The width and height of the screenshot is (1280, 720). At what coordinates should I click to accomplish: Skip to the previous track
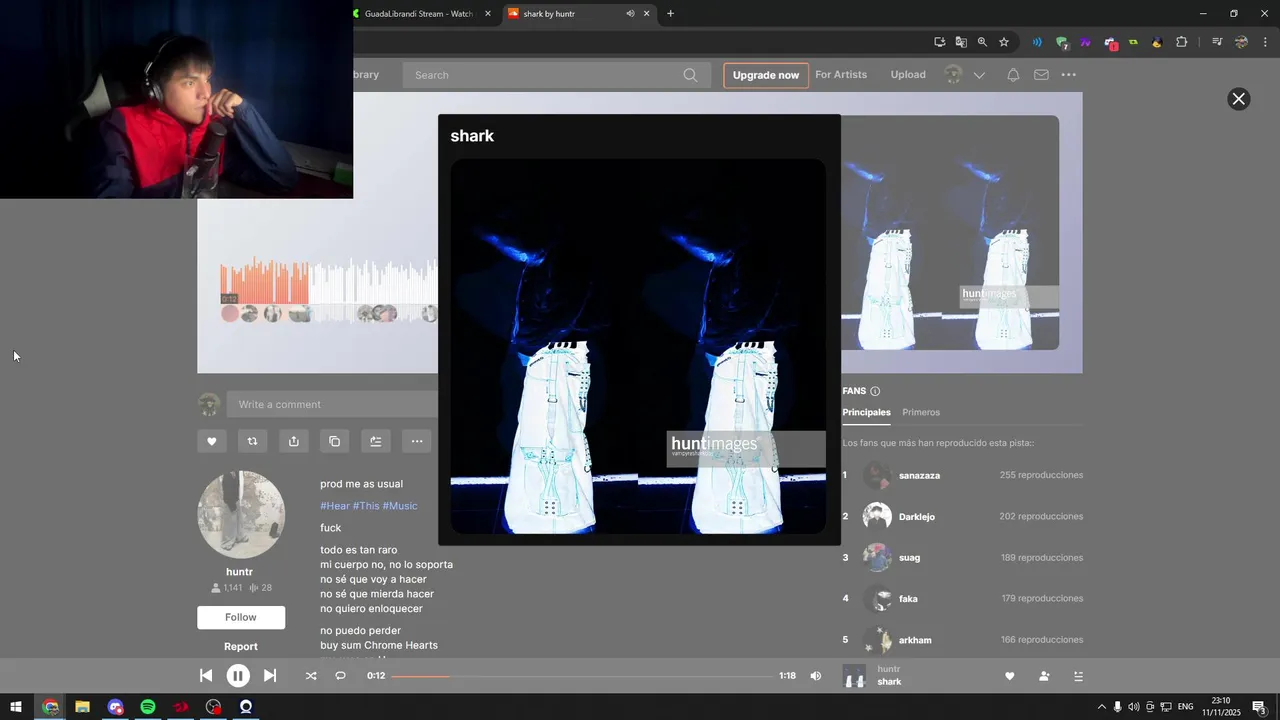pos(206,676)
